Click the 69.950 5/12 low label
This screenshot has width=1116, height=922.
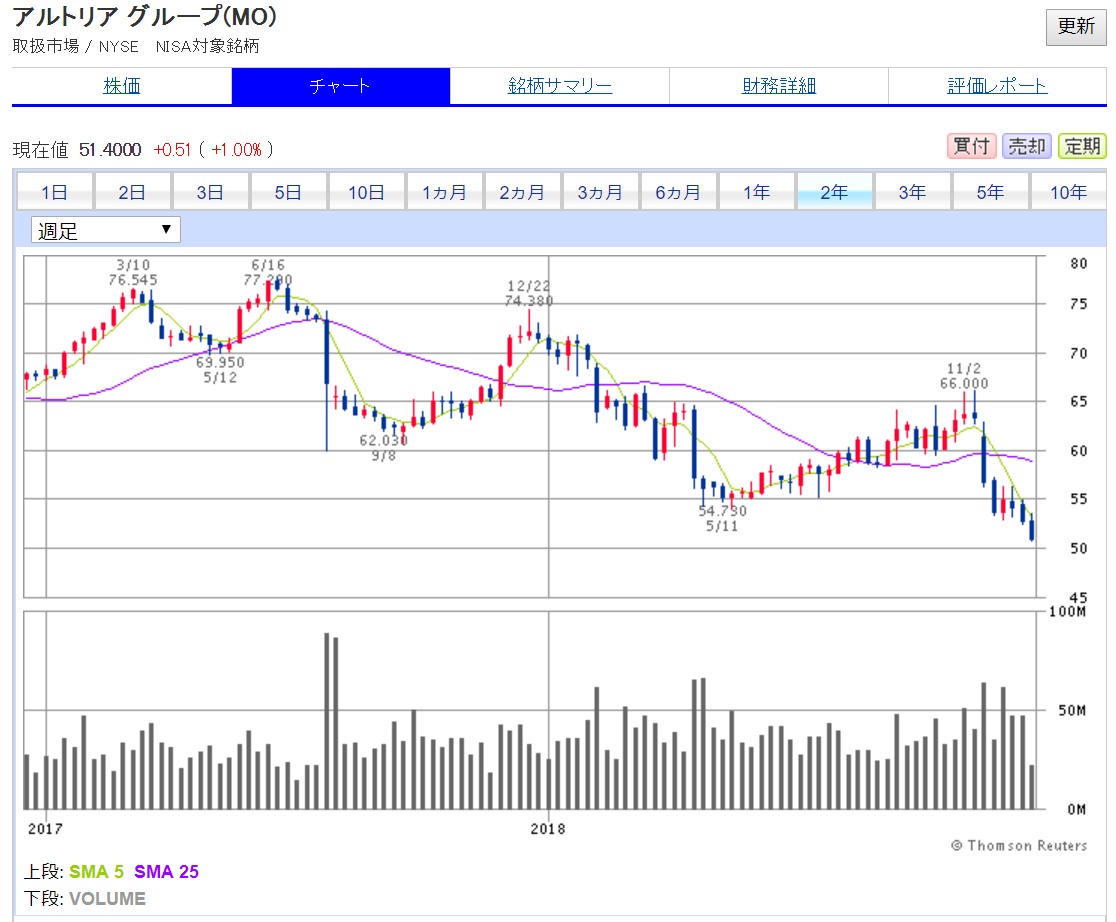coord(220,370)
